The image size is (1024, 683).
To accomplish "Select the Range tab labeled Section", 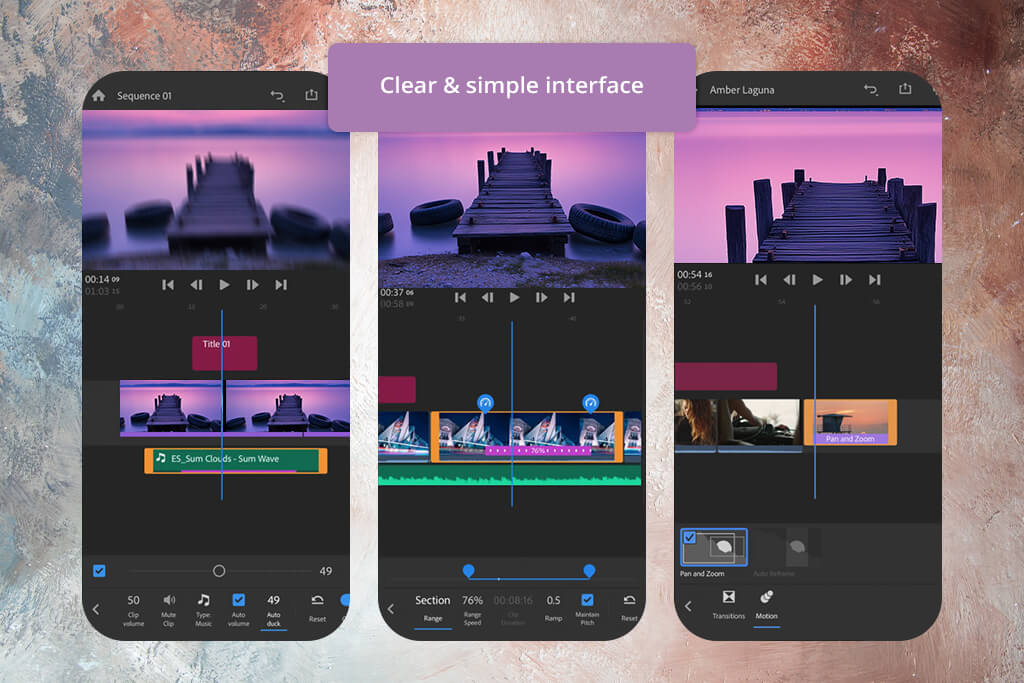I will 433,609.
